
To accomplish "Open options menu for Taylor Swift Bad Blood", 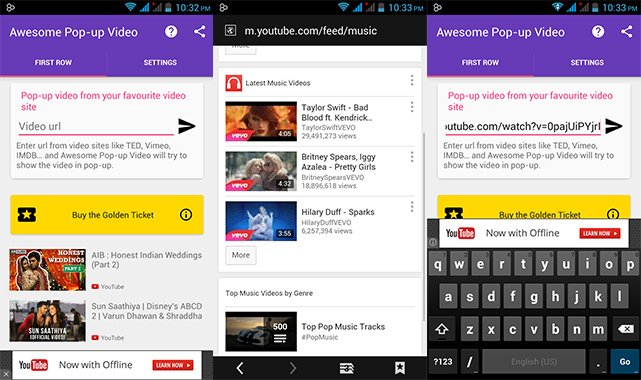I will [412, 107].
